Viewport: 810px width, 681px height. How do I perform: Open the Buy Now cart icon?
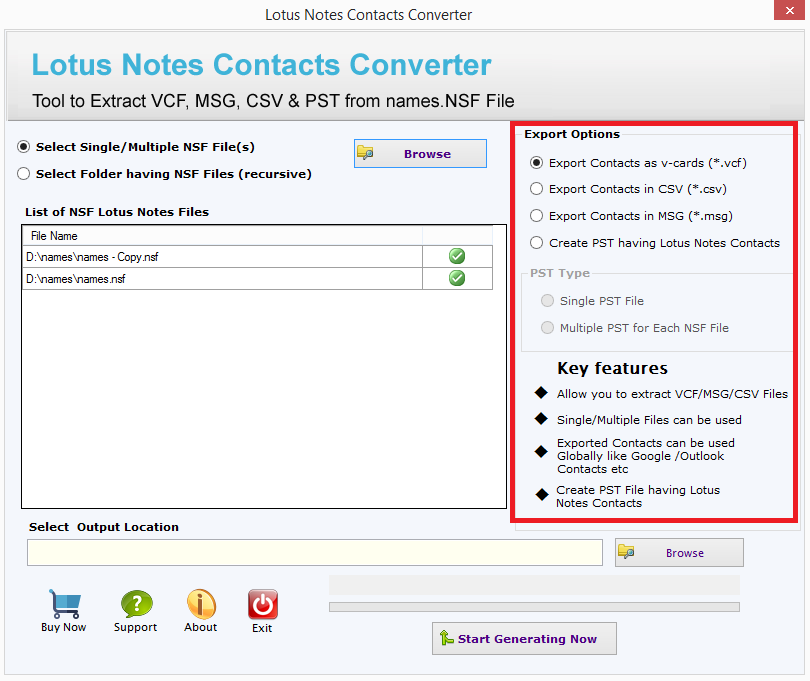point(65,604)
